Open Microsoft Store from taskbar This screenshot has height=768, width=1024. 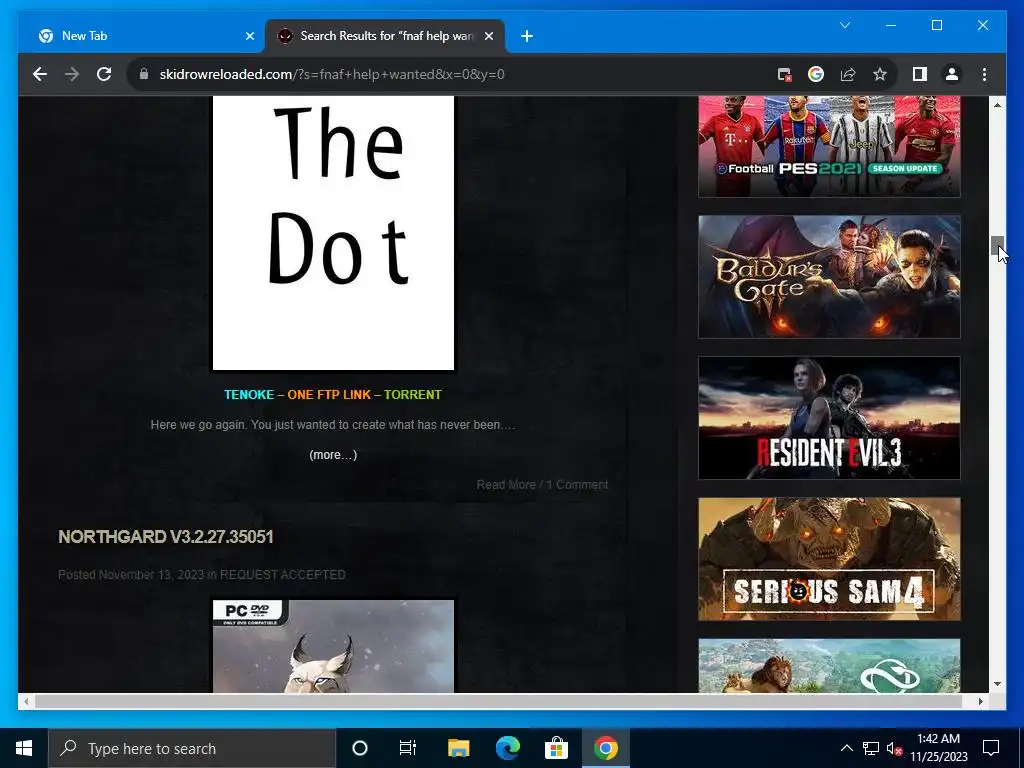coord(556,748)
